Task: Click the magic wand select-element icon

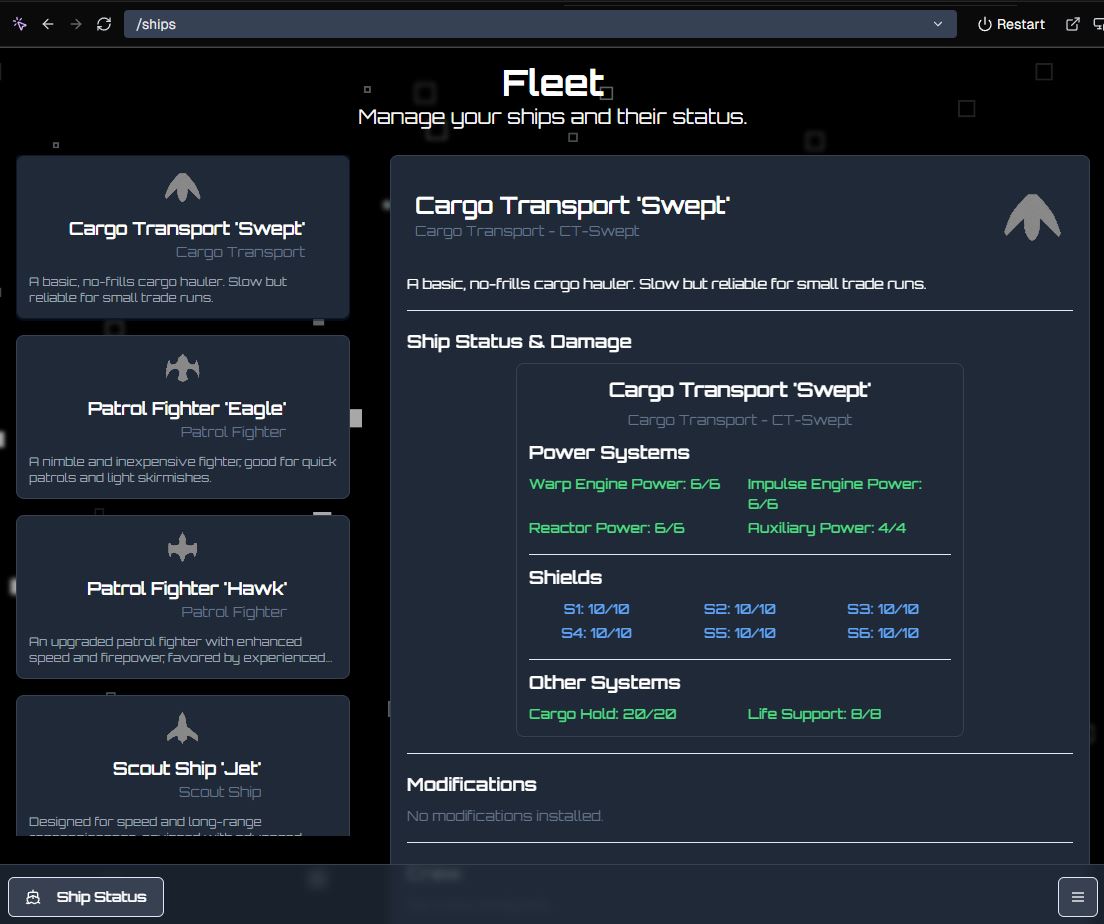Action: 20,24
